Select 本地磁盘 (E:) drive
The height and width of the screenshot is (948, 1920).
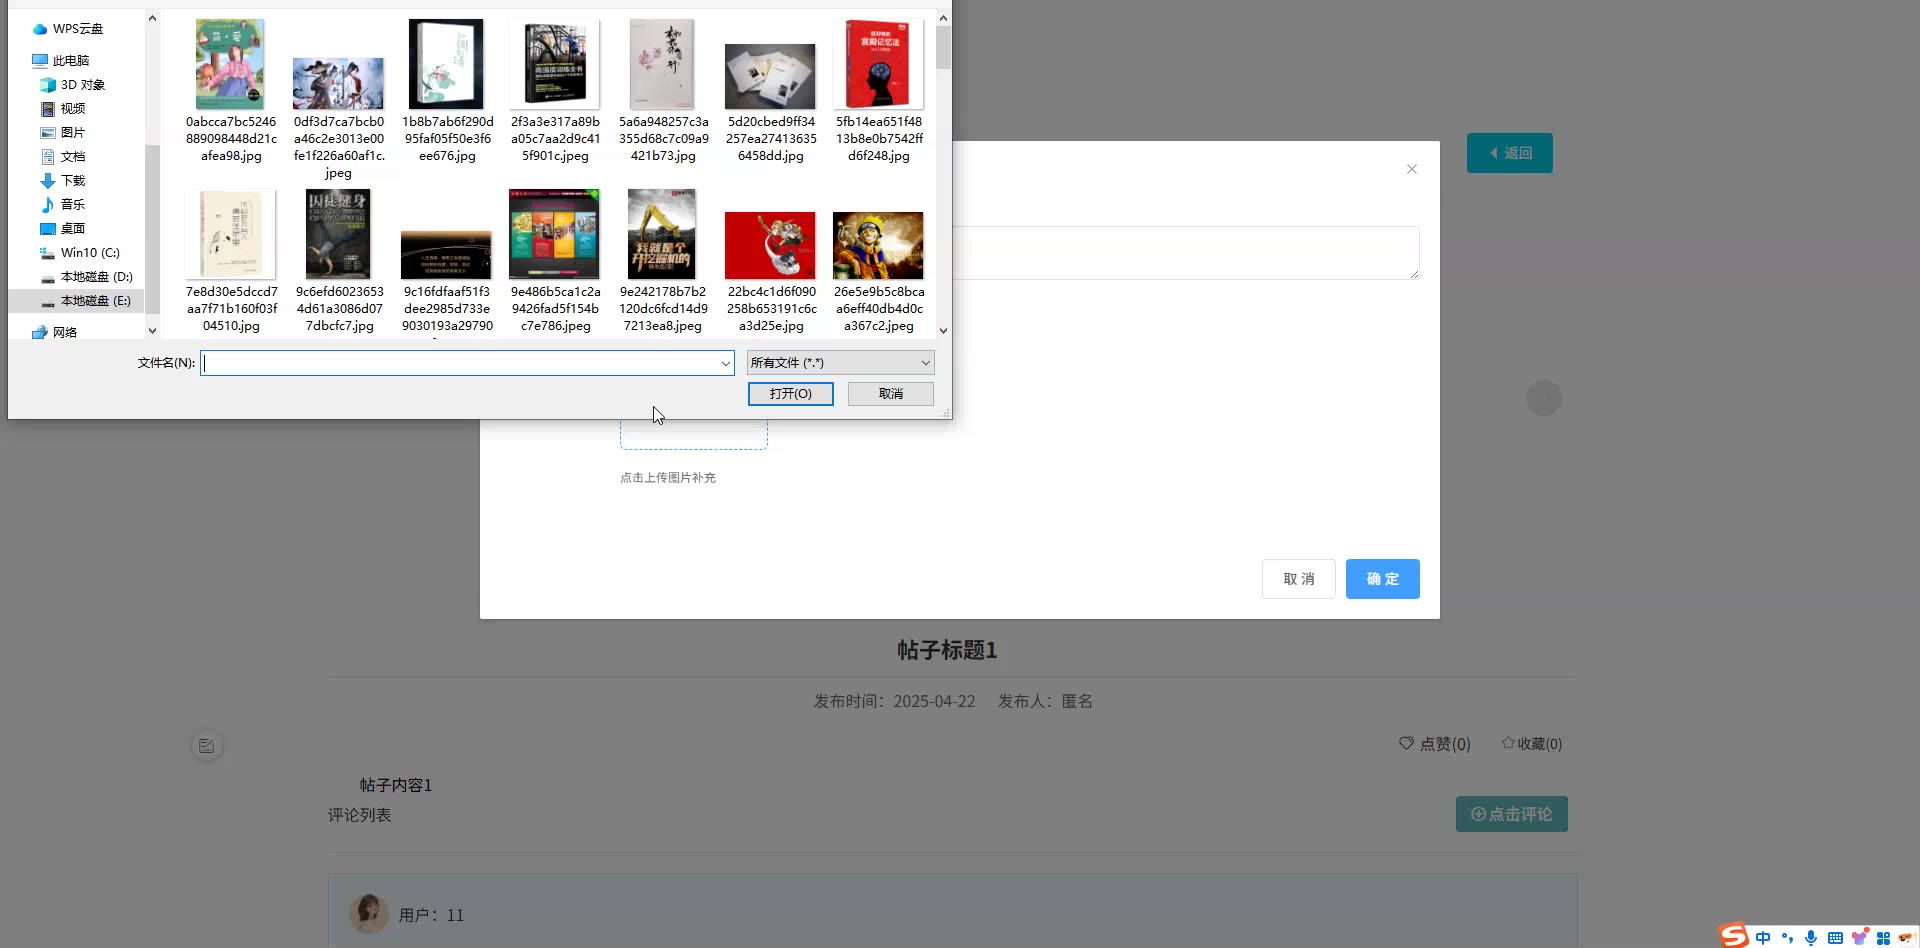85,301
